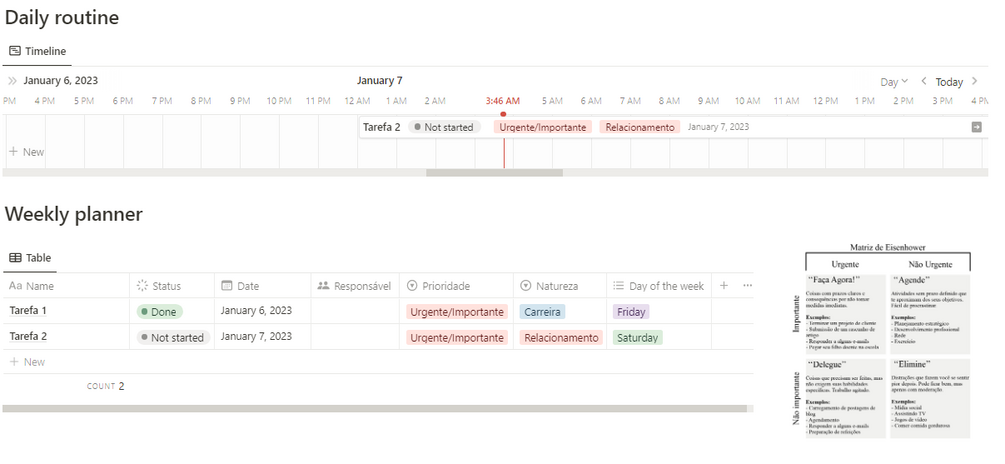The width and height of the screenshot is (1005, 464).
Task: Open table options three-dot menu
Action: pos(747,286)
